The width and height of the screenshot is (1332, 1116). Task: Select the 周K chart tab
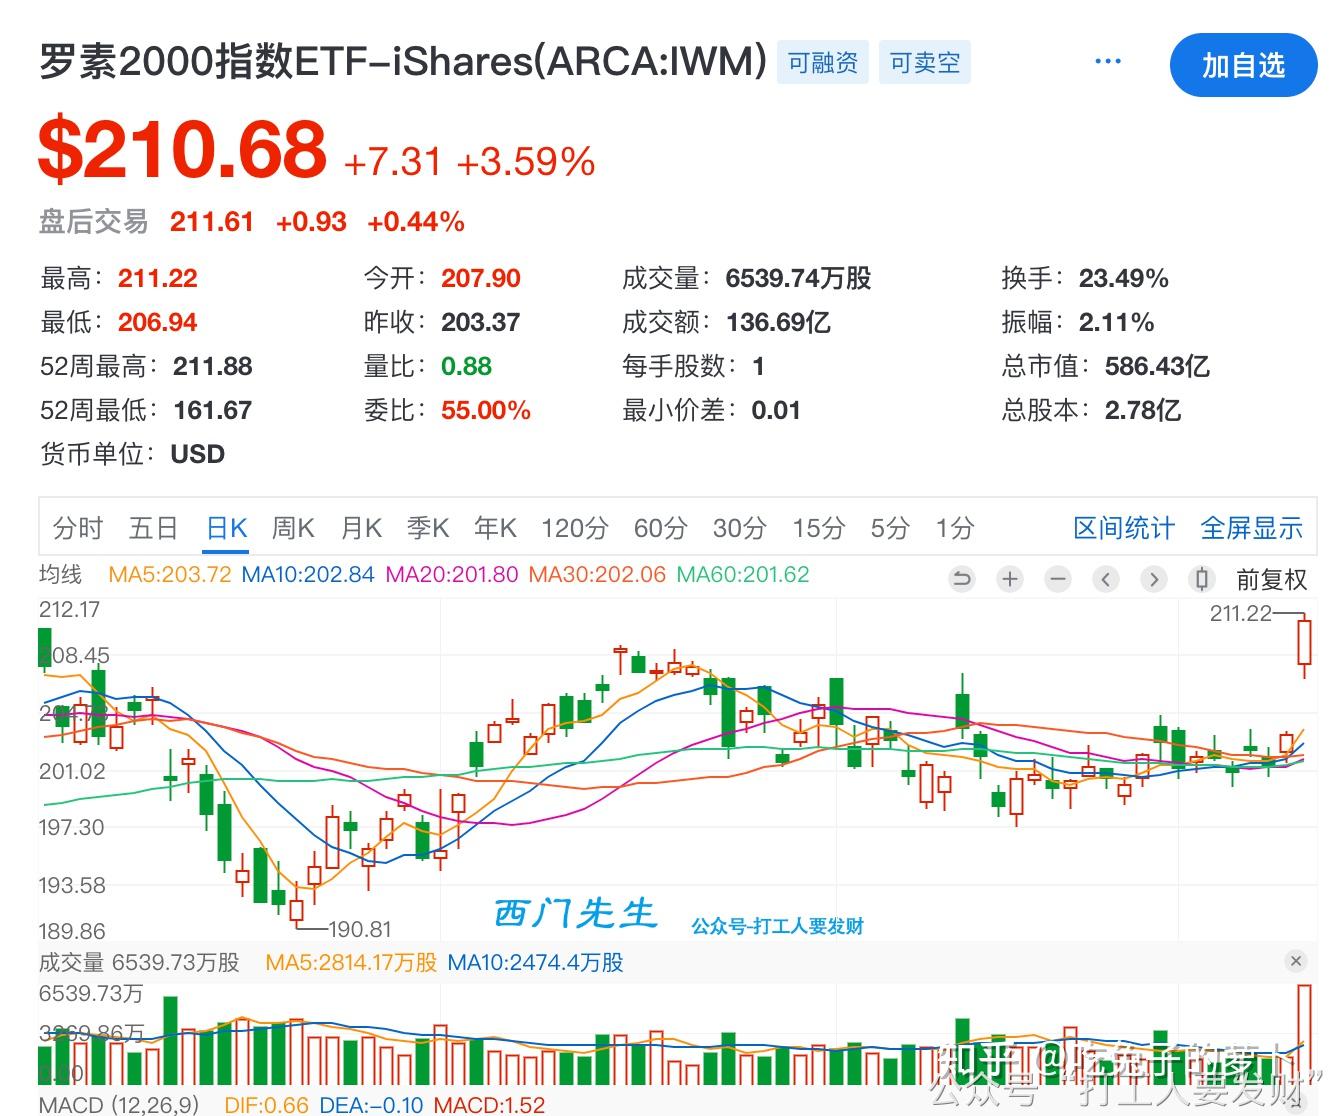[293, 527]
